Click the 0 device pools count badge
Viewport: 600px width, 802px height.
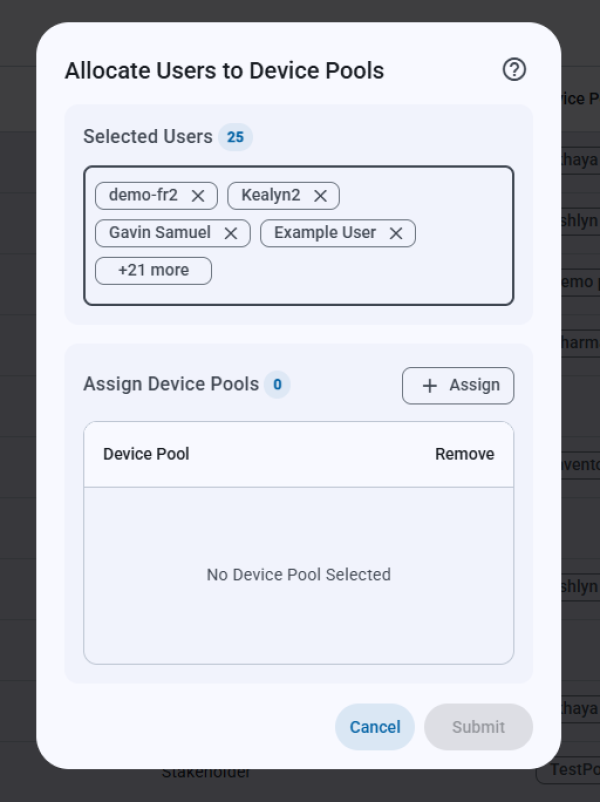pos(277,384)
